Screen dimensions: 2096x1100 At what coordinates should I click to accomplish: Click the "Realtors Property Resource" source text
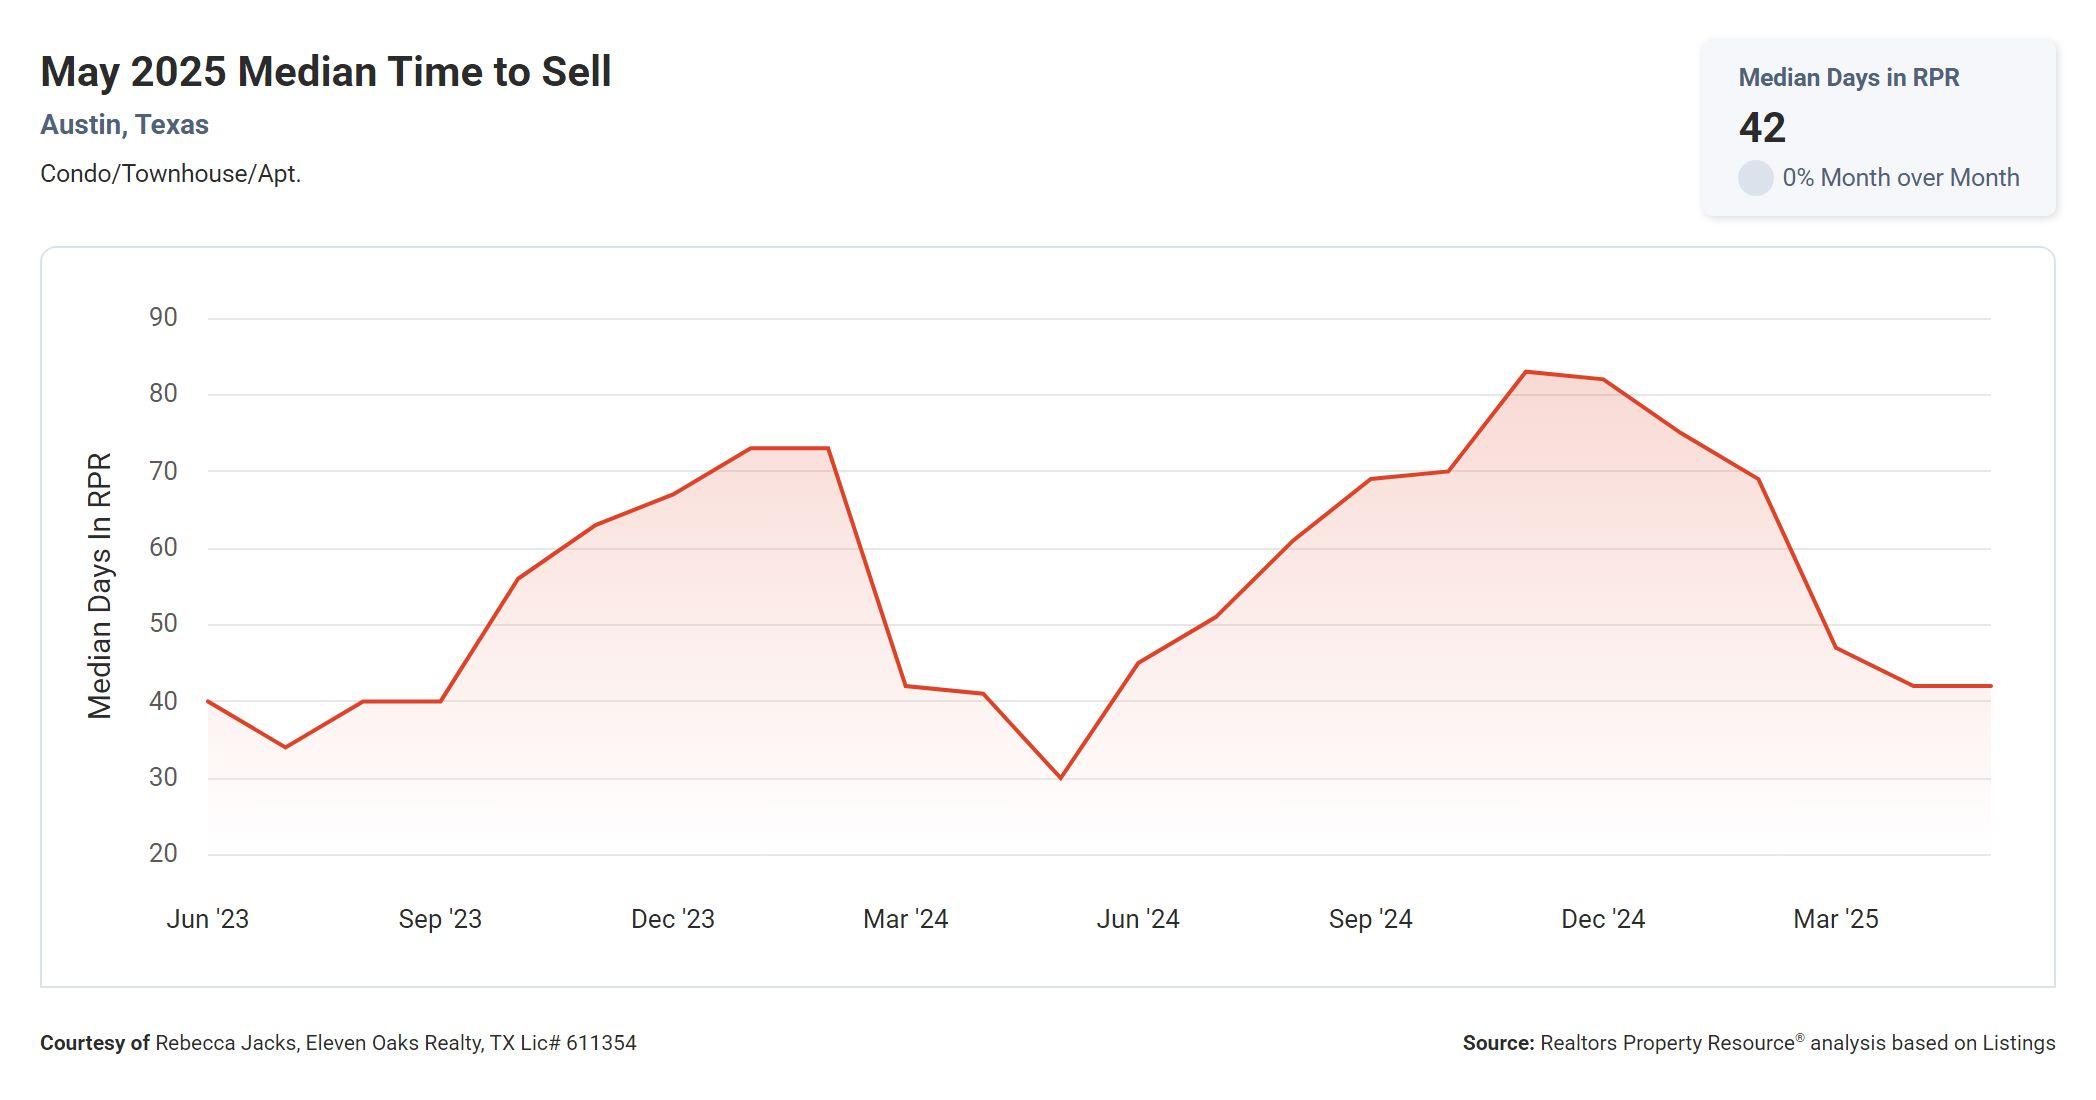1667,1043
